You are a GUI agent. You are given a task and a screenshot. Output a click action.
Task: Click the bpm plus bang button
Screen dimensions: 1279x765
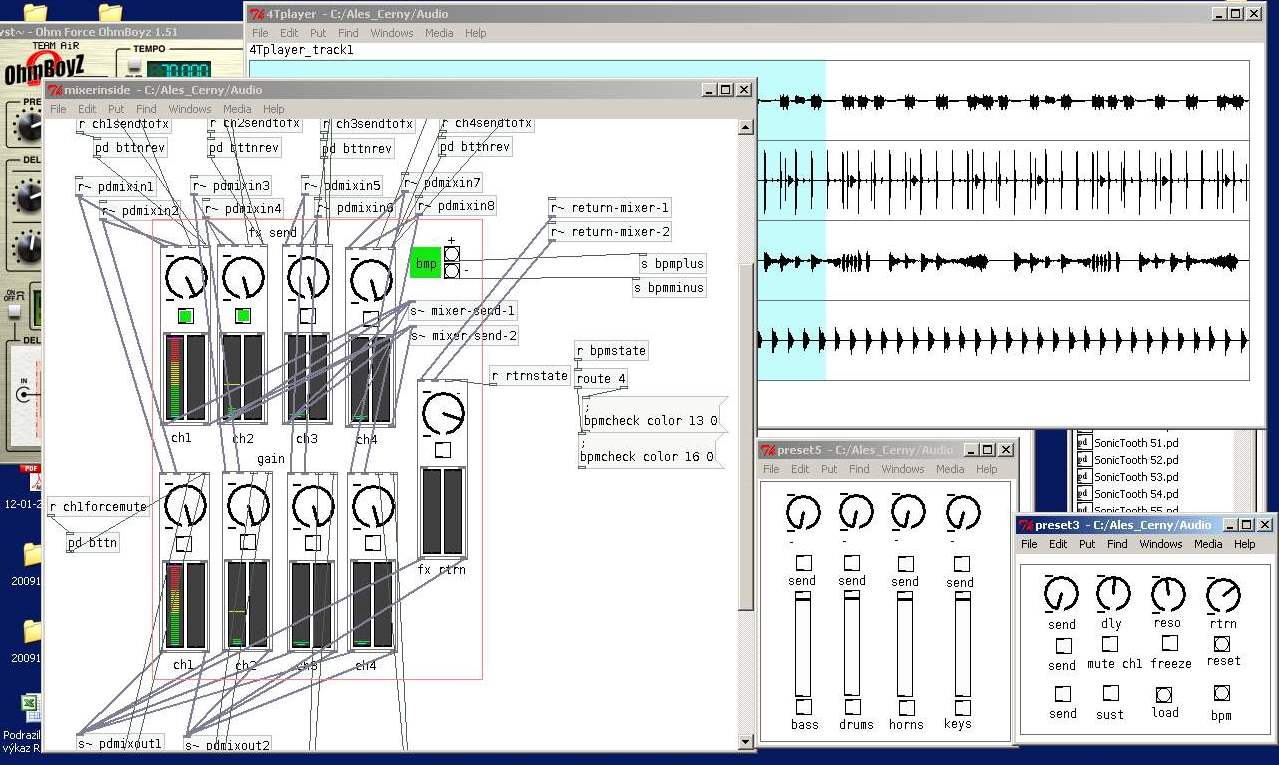[452, 254]
